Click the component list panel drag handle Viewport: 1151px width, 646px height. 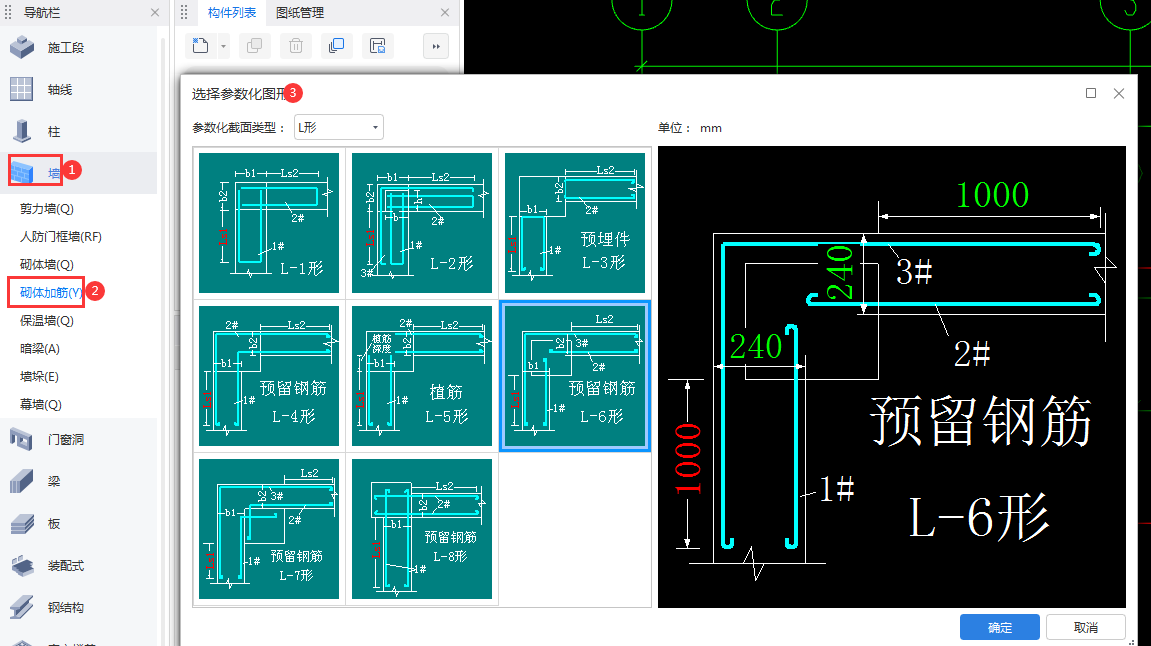184,12
